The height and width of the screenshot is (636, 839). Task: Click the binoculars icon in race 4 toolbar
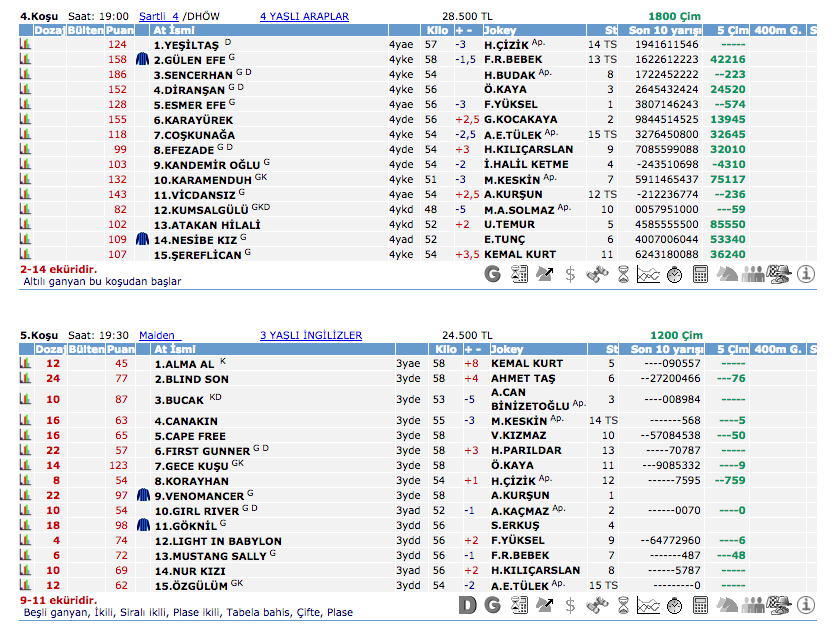tap(597, 274)
